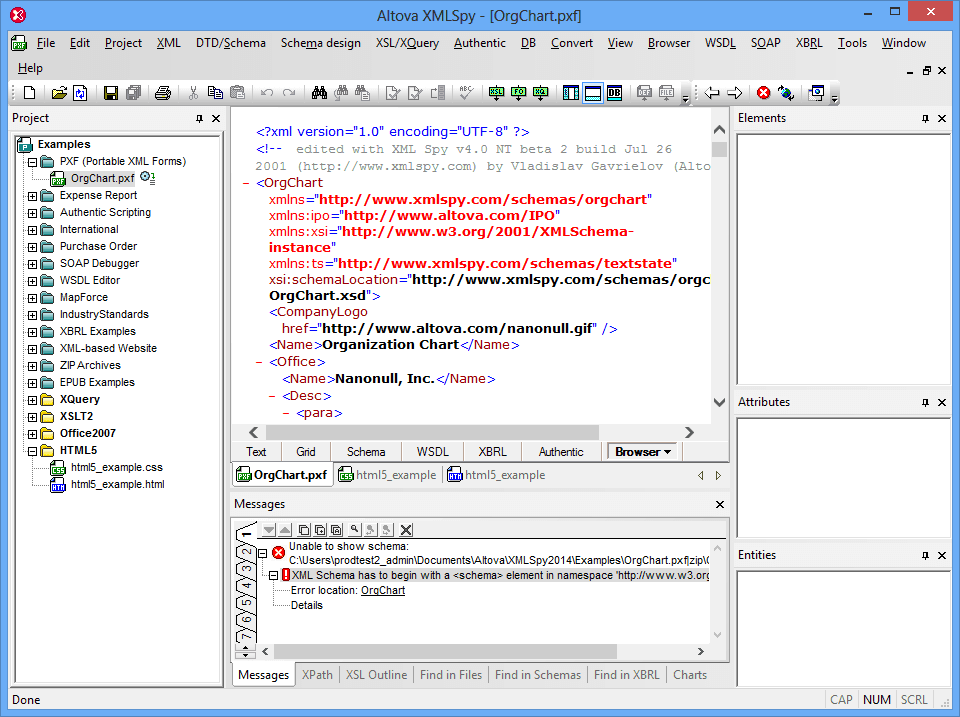This screenshot has width=960, height=717.
Task: Open Find using the binoculars icon
Action: [x=319, y=93]
